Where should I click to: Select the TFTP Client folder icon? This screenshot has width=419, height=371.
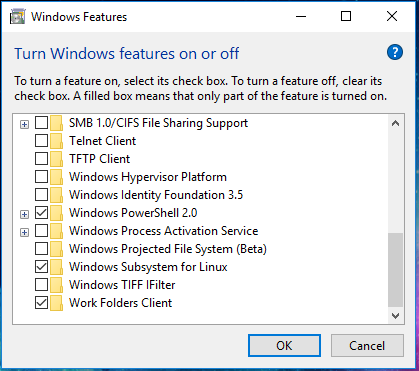(x=57, y=159)
